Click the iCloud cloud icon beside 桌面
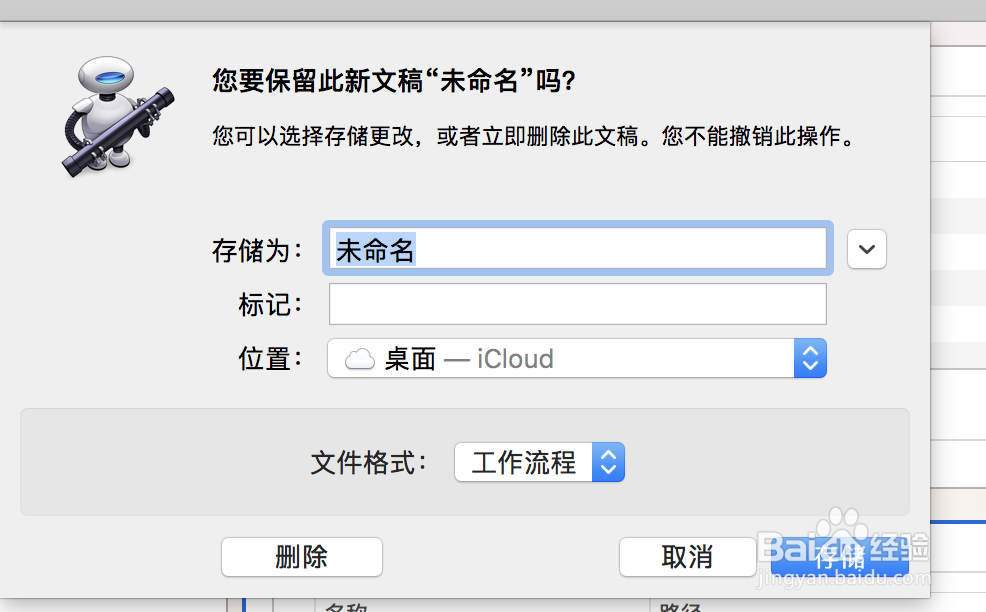Image resolution: width=986 pixels, height=612 pixels. point(358,358)
